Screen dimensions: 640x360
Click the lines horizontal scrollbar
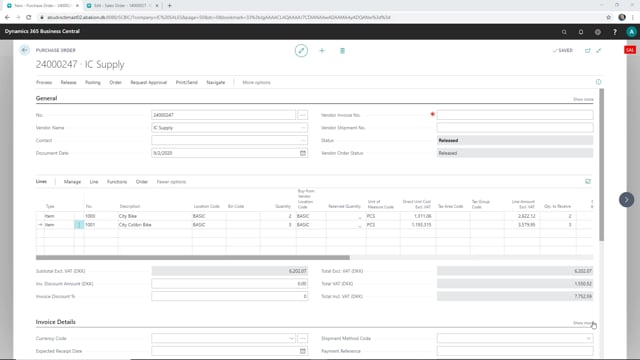click(193, 258)
